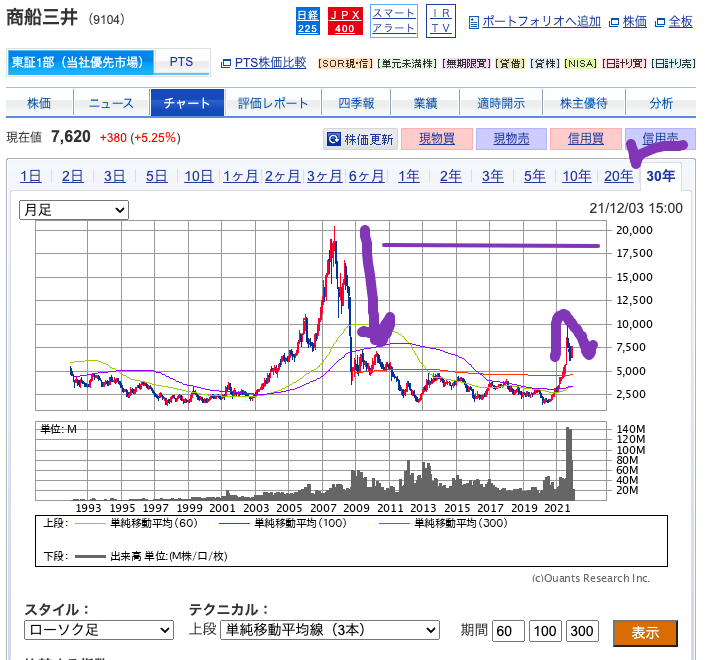Click the 信用買 button
This screenshot has height=660, width=706.
point(585,139)
